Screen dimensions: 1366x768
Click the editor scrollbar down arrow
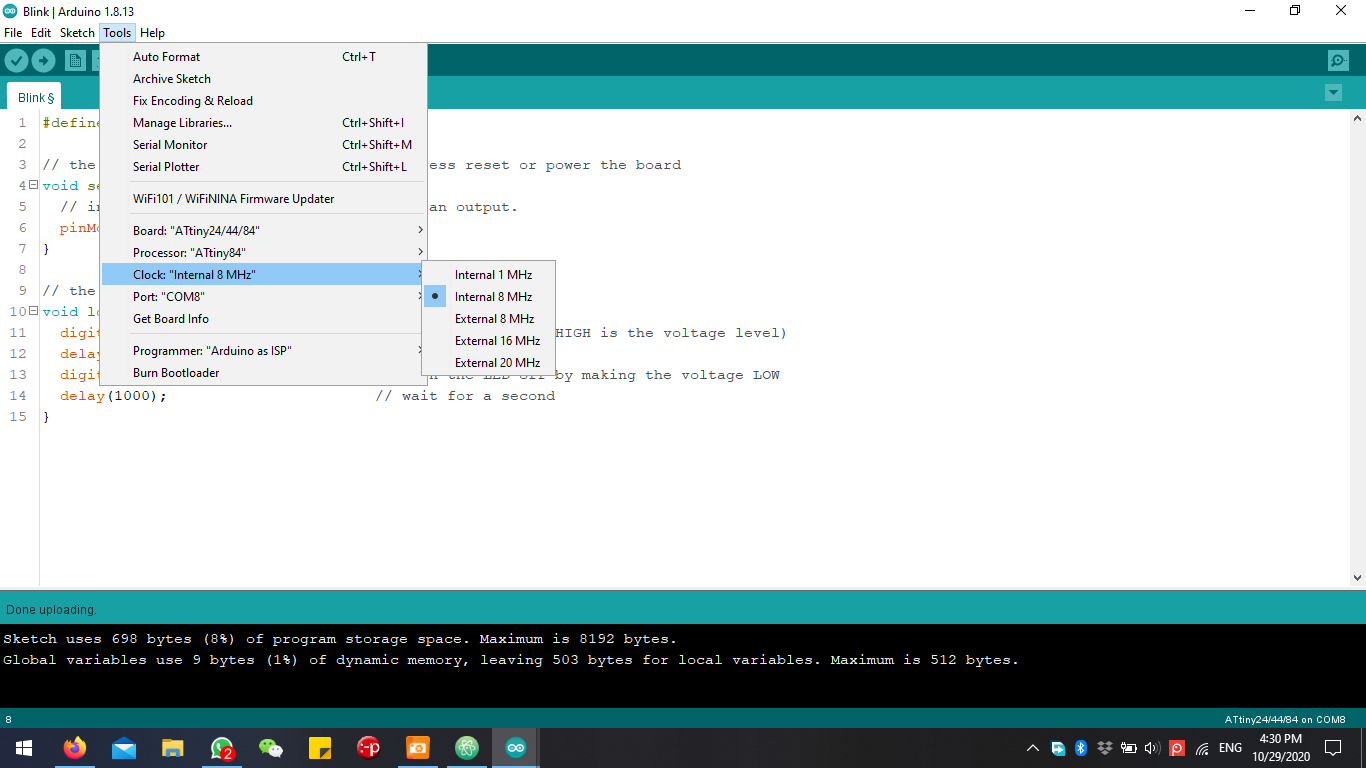(1357, 578)
